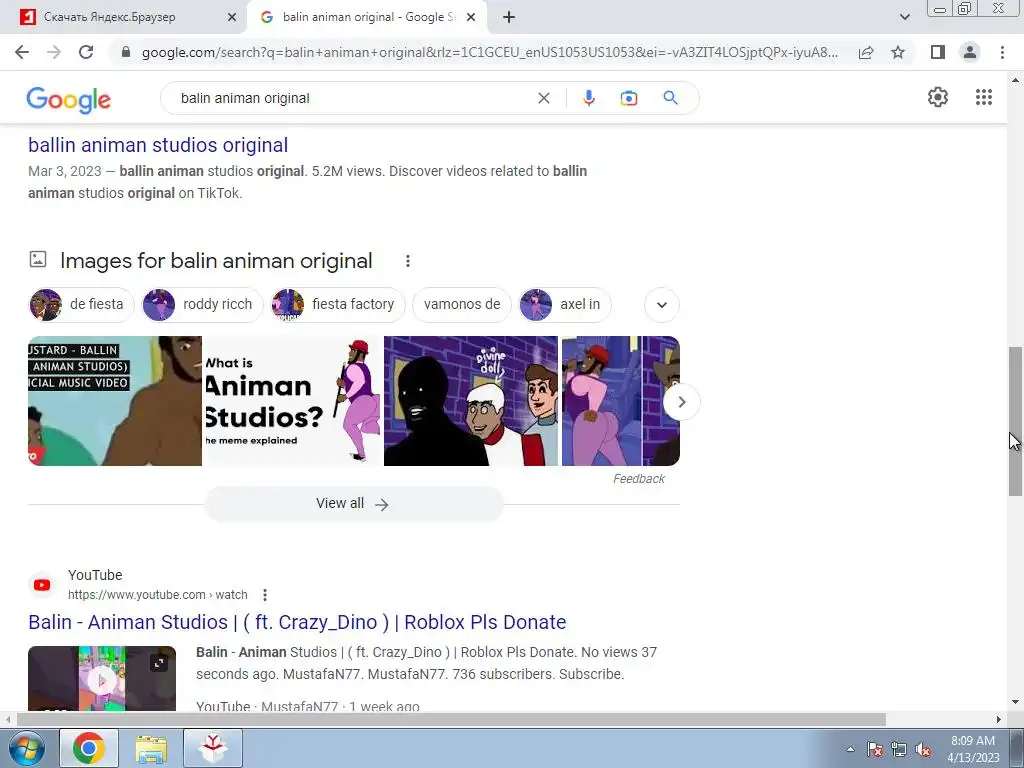Screen dimensions: 1024x768
Task: Open Google quick settings gear
Action: (x=938, y=97)
